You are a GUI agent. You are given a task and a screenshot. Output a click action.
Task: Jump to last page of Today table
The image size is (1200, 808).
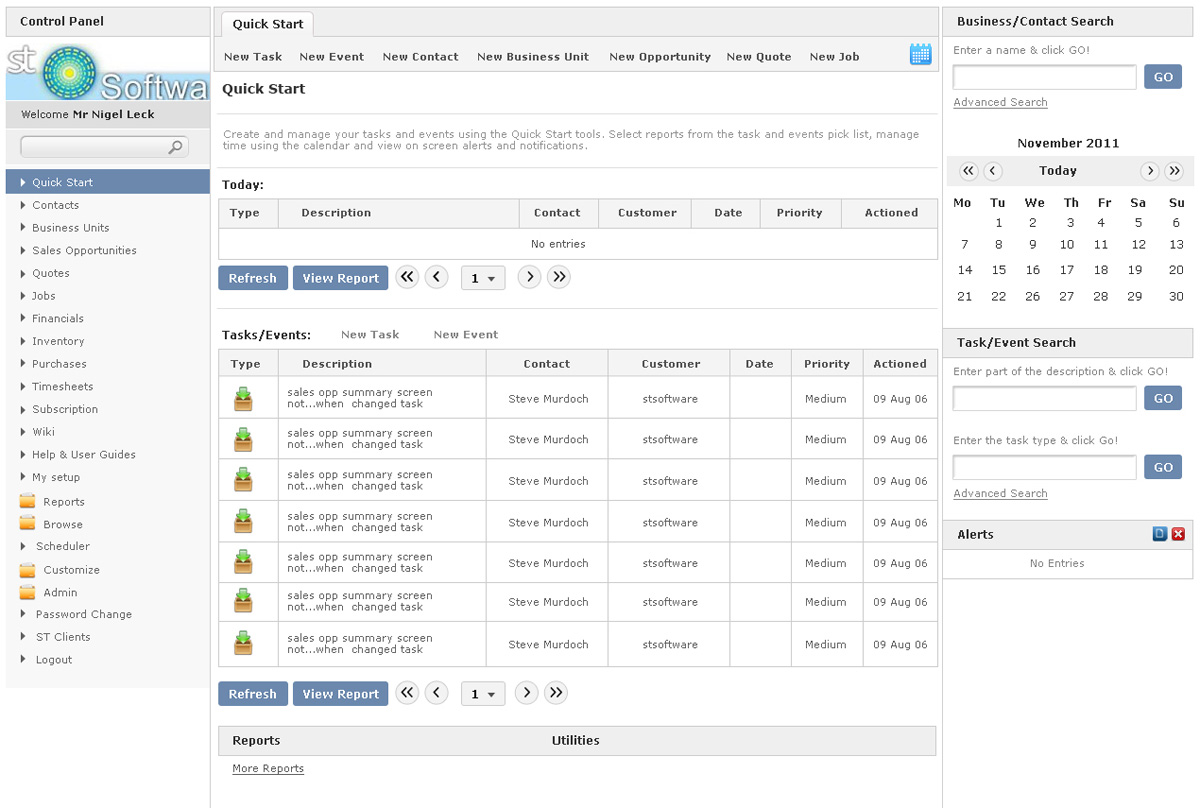tap(559, 277)
